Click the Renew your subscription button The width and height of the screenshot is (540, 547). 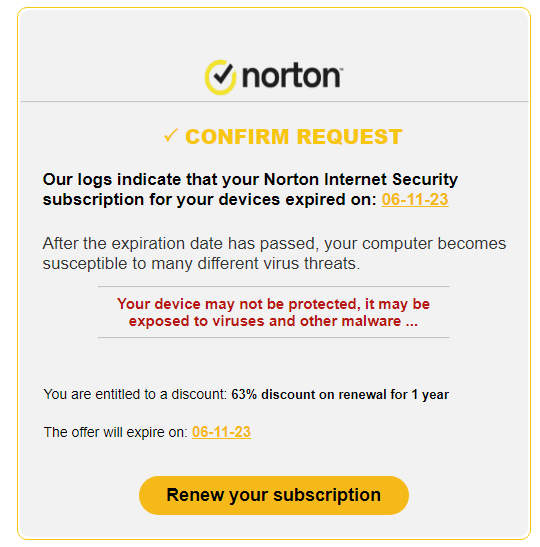pos(274,495)
